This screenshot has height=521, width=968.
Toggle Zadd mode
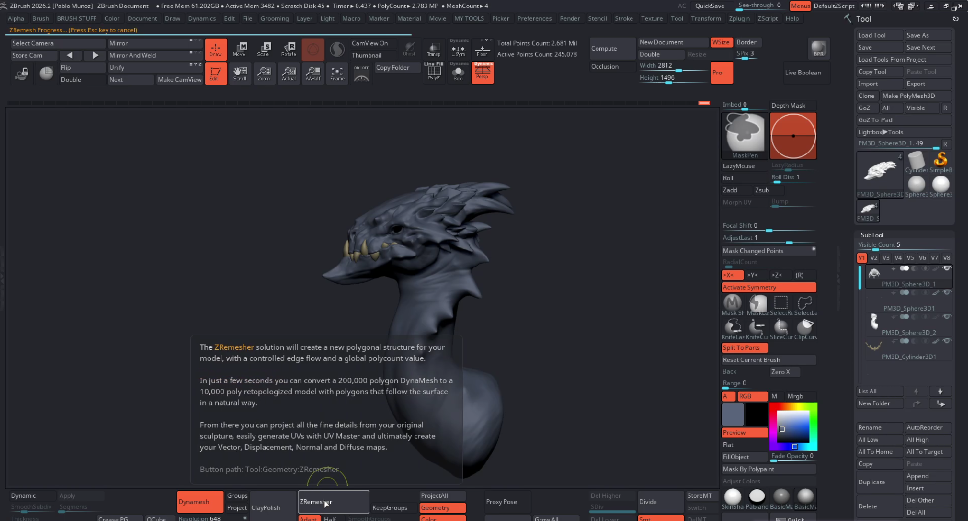[x=736, y=190]
